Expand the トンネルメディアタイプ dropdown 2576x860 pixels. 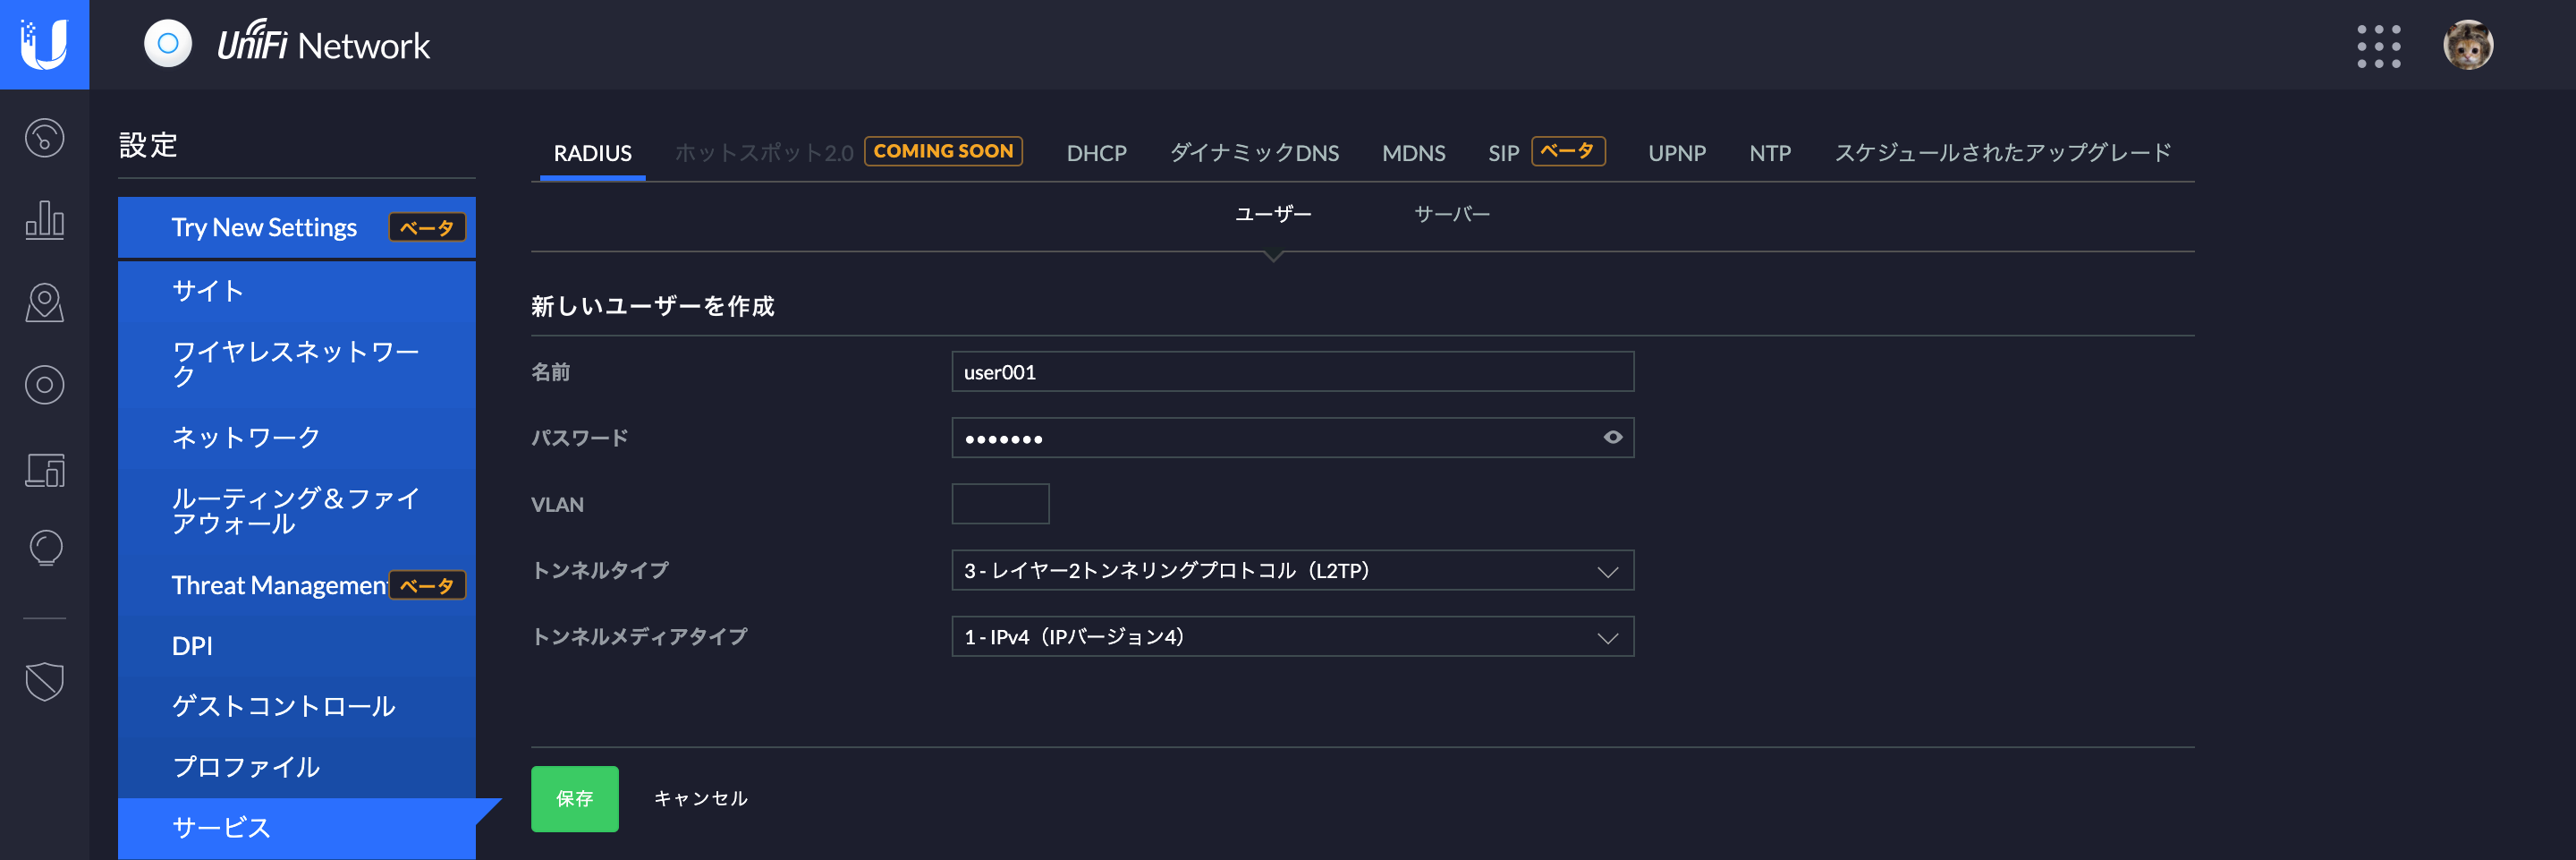[x=1292, y=636]
